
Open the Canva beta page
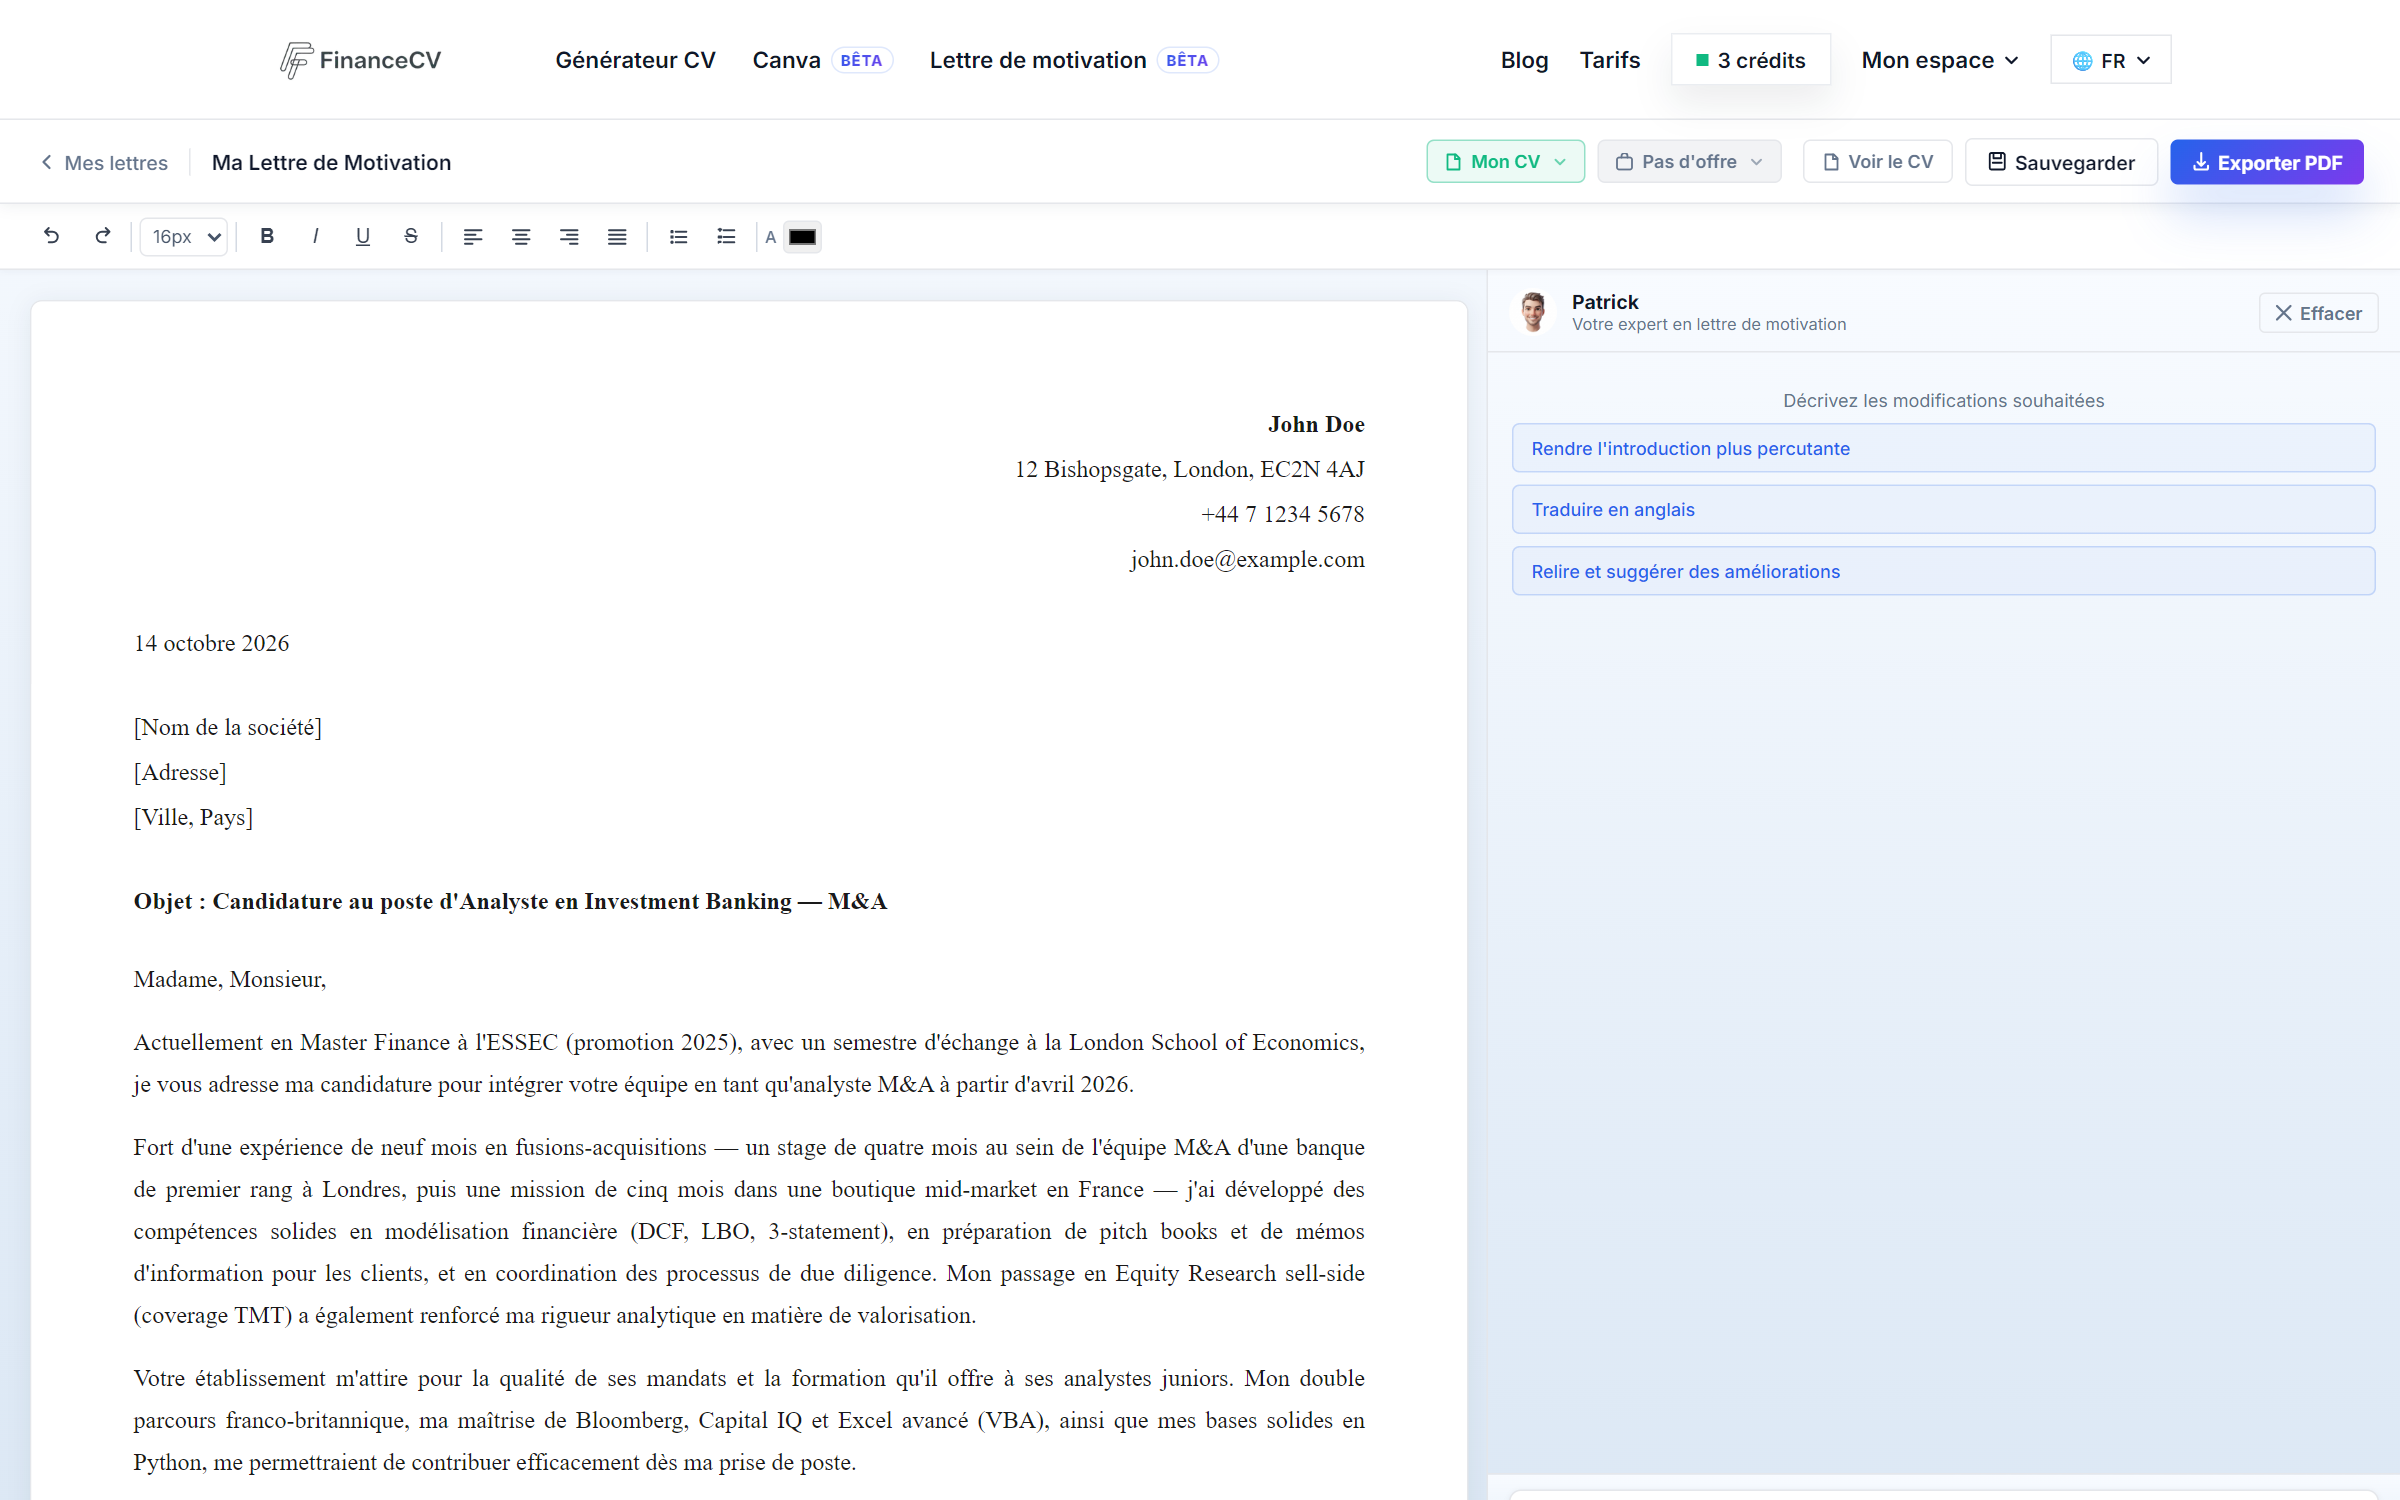pyautogui.click(x=822, y=60)
